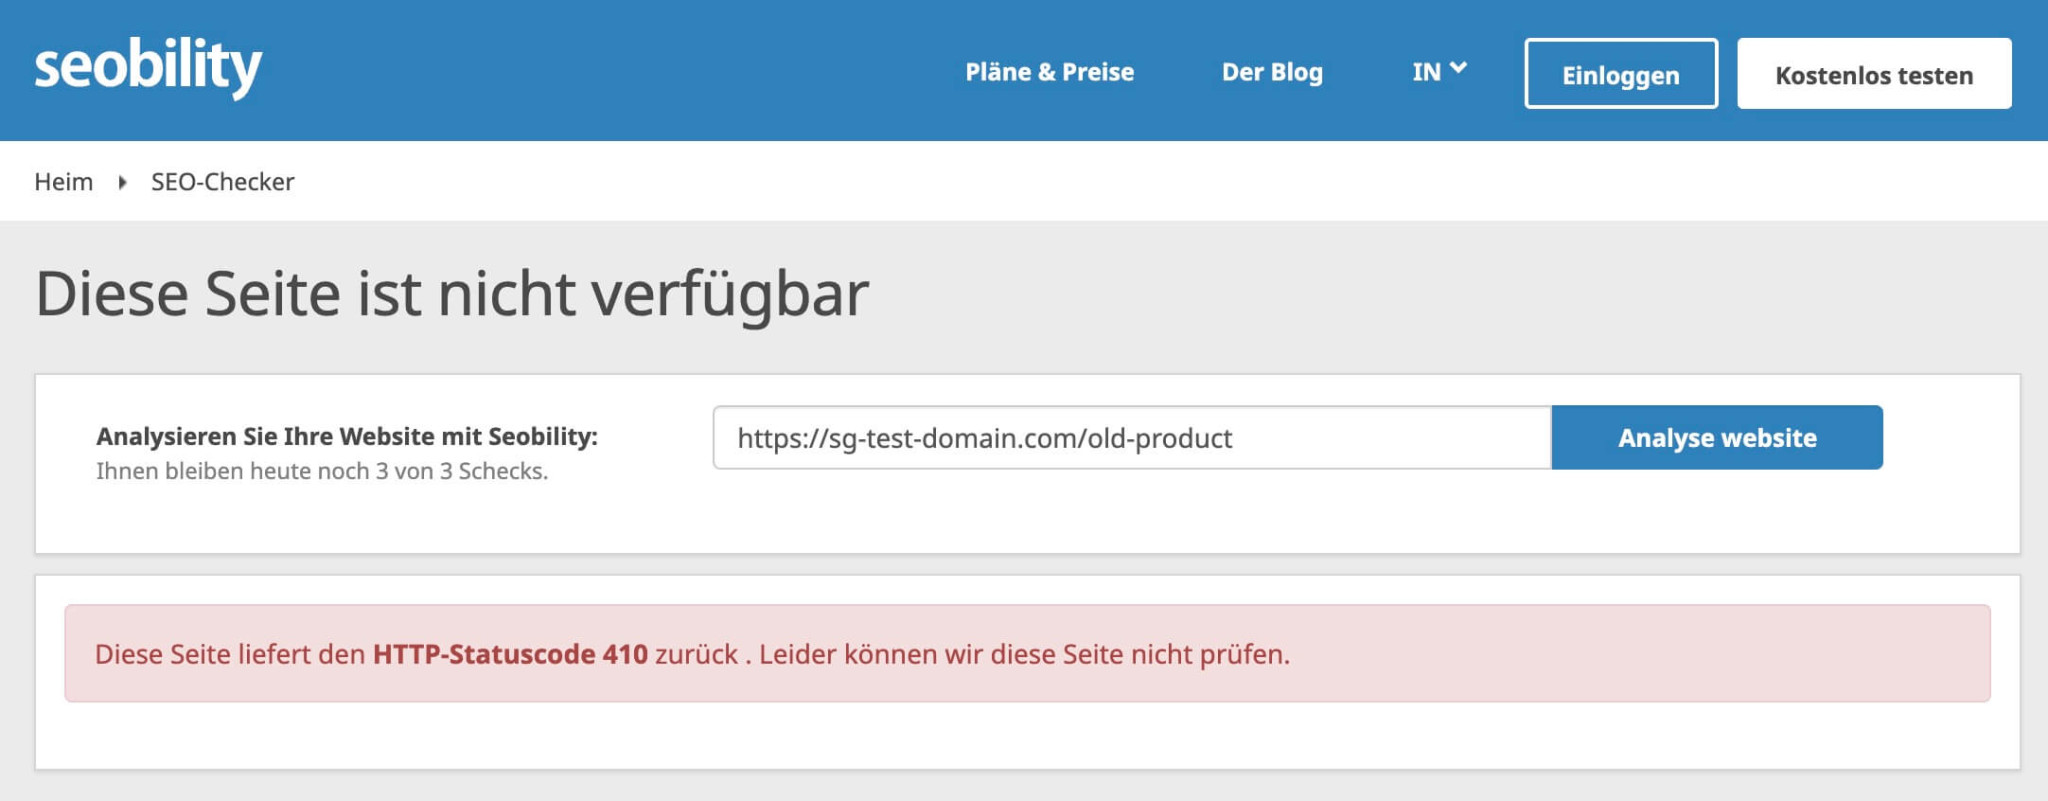Start free trial with Kostenlos testen
This screenshot has height=801, width=2048.
point(1874,74)
